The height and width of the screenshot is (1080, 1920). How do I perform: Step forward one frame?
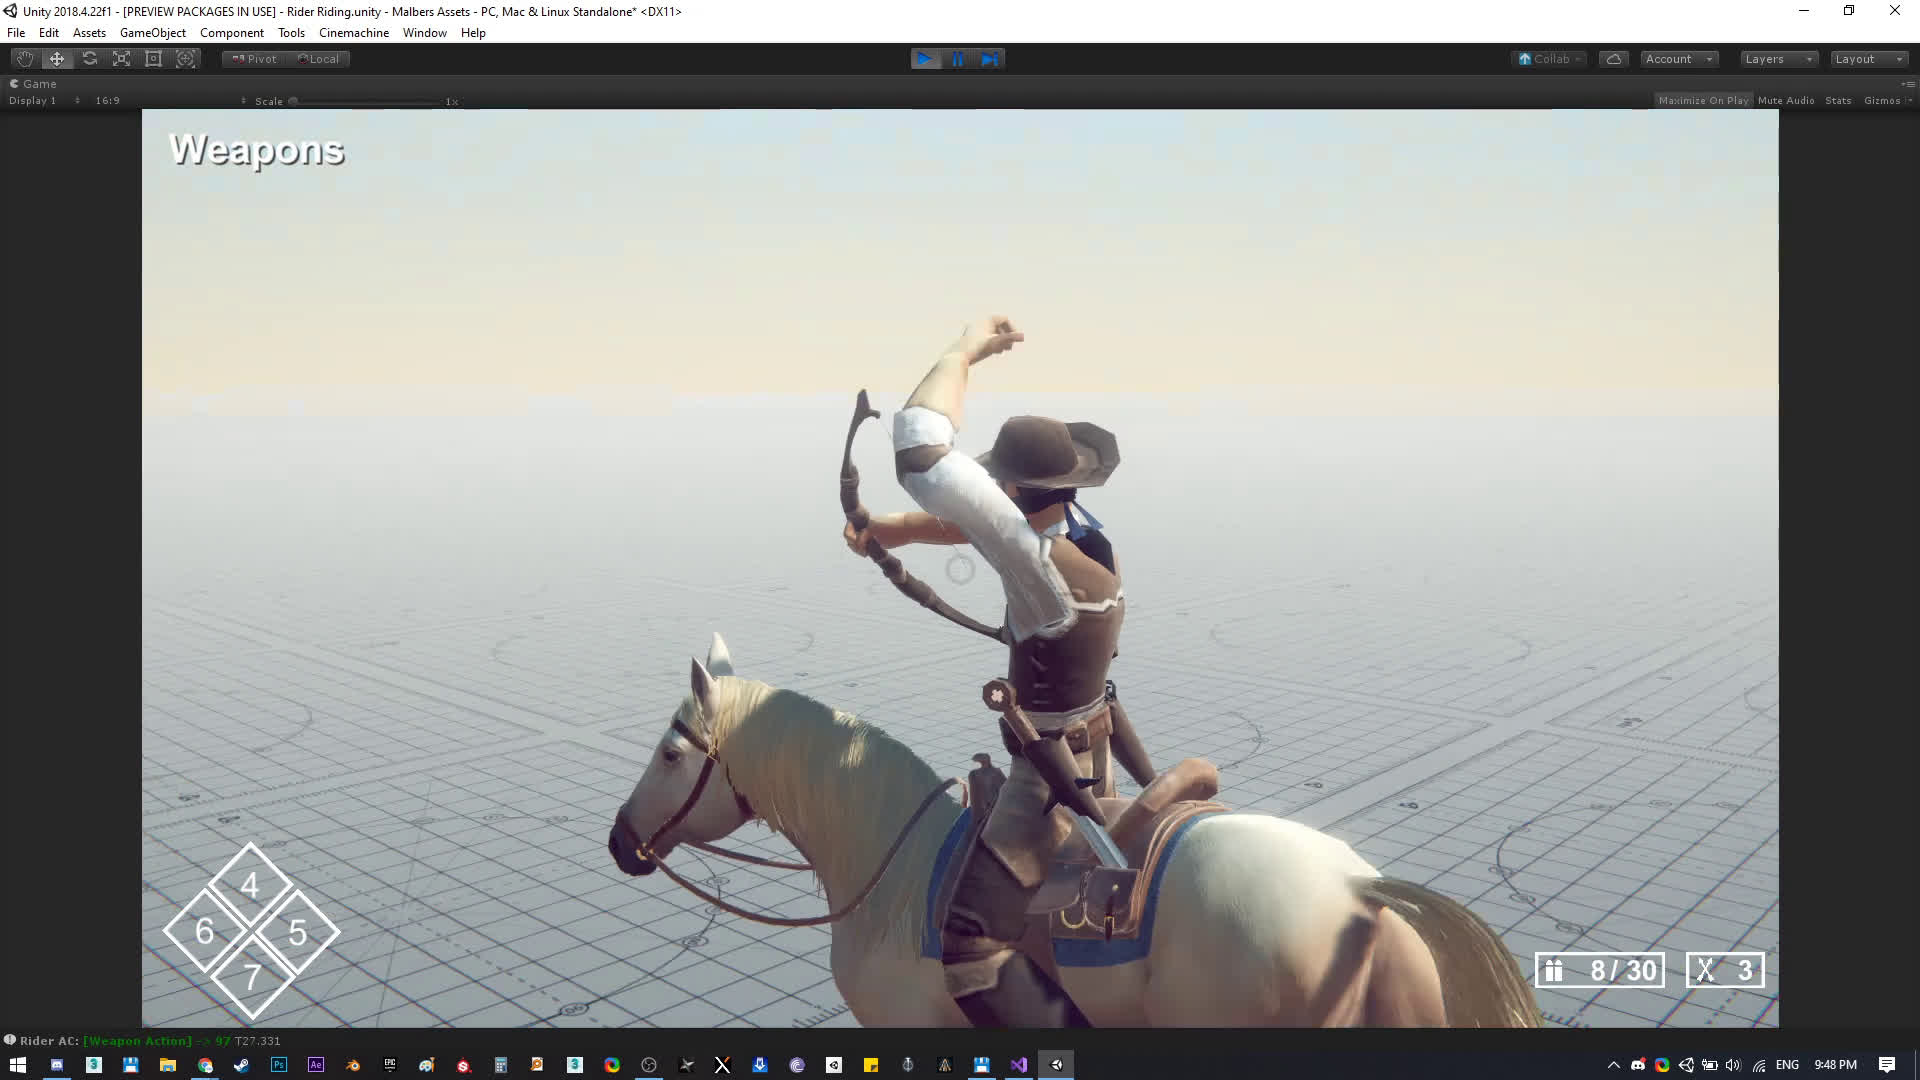point(990,59)
